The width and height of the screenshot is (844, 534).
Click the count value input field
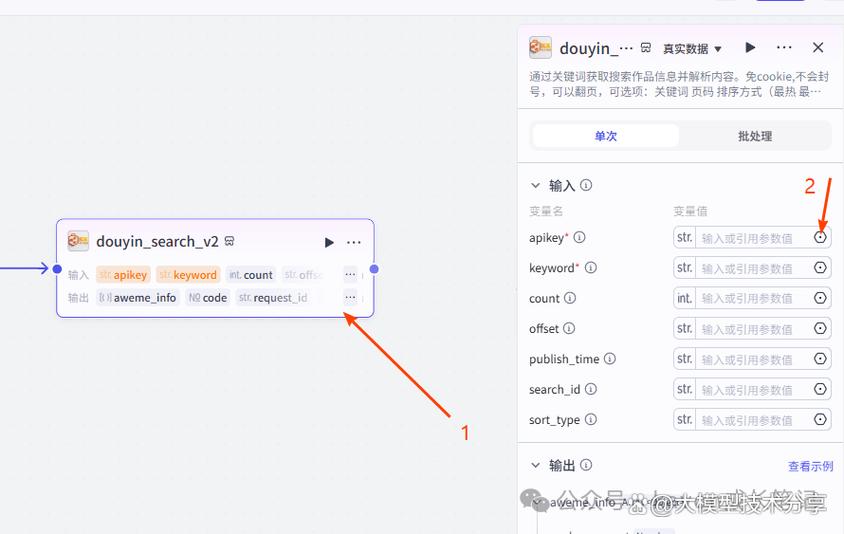click(x=754, y=298)
